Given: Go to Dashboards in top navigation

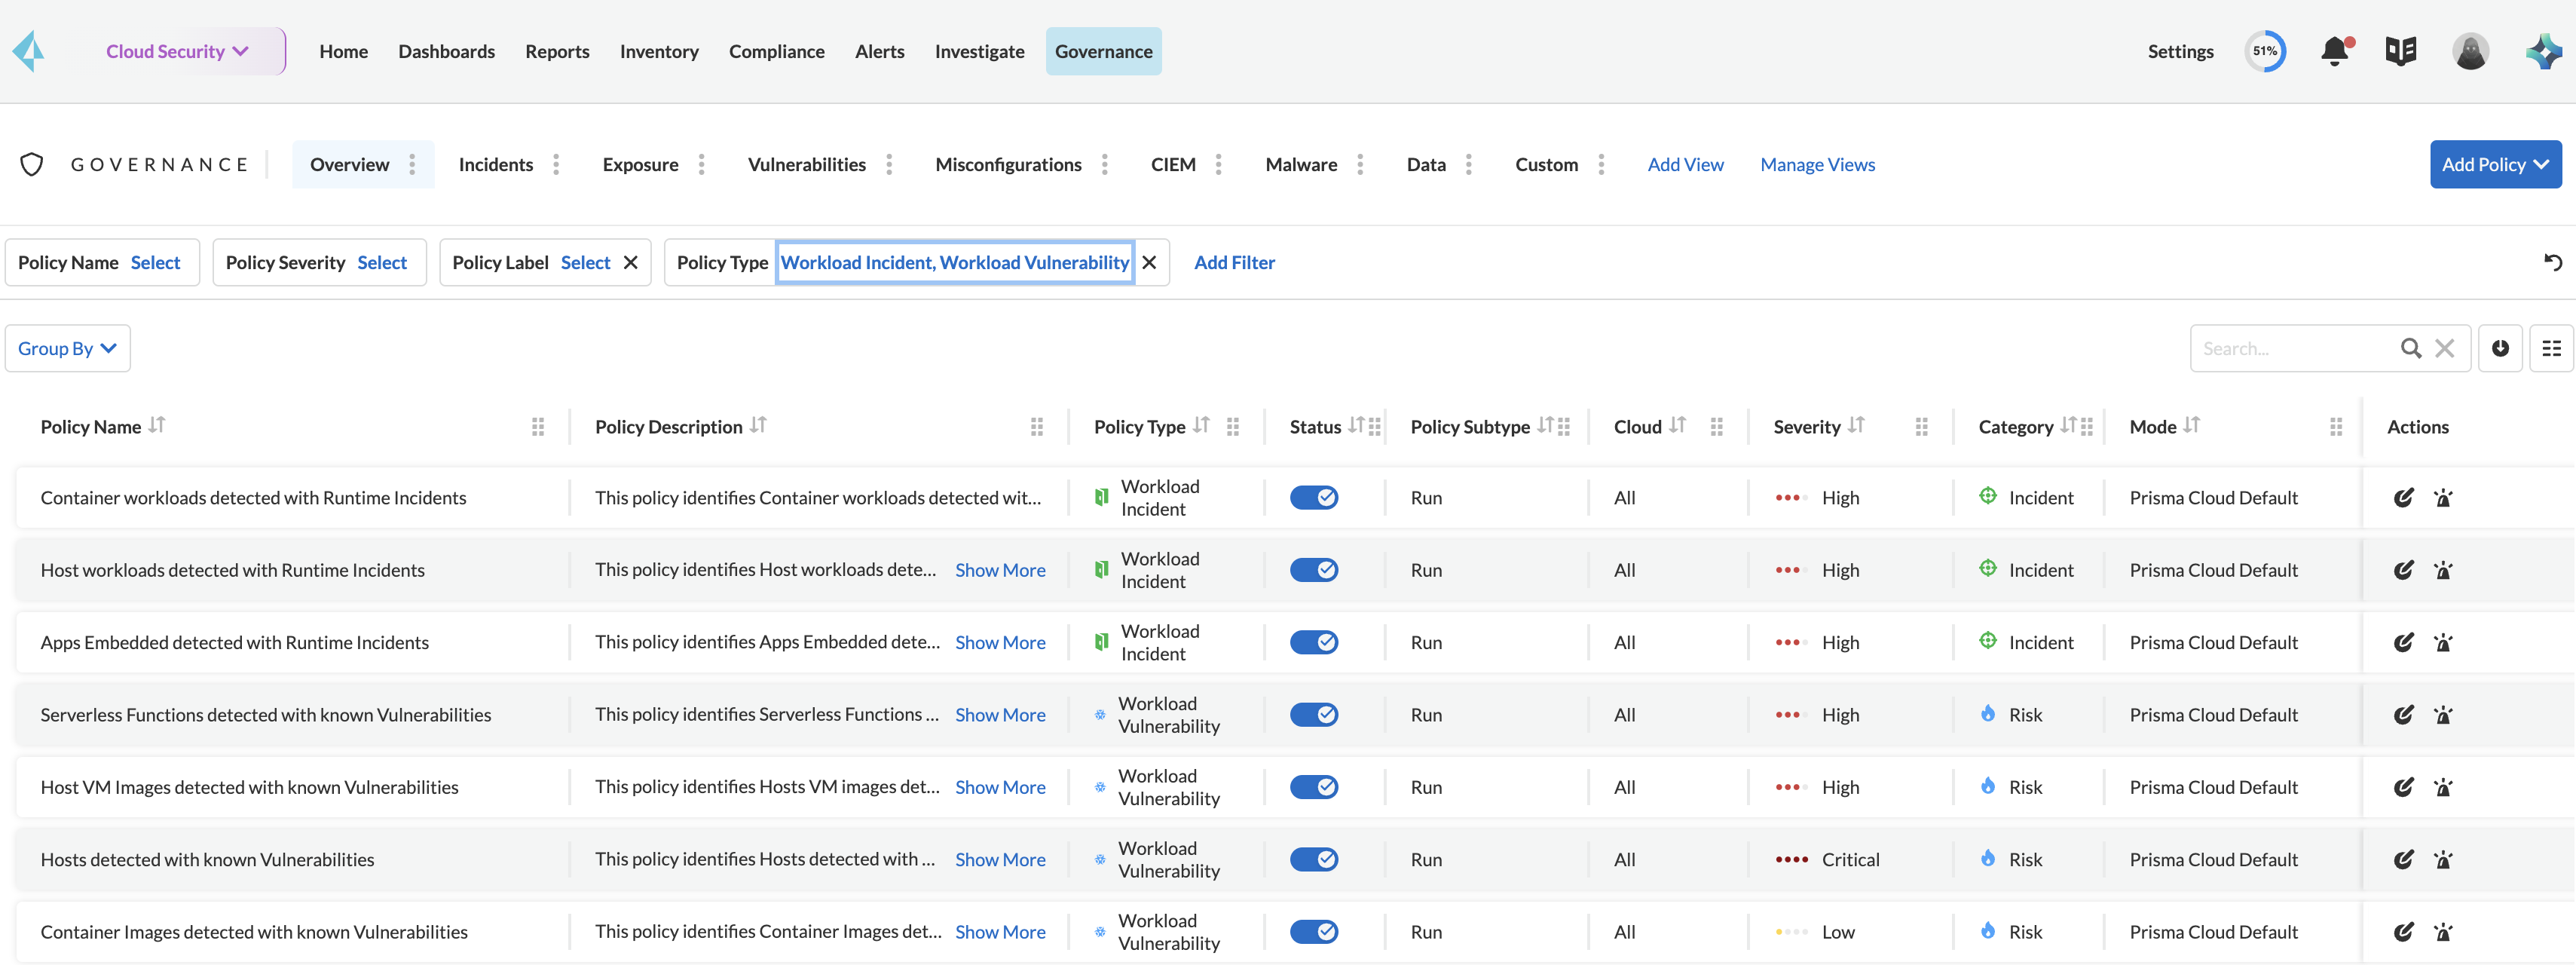Looking at the screenshot, I should [x=446, y=51].
